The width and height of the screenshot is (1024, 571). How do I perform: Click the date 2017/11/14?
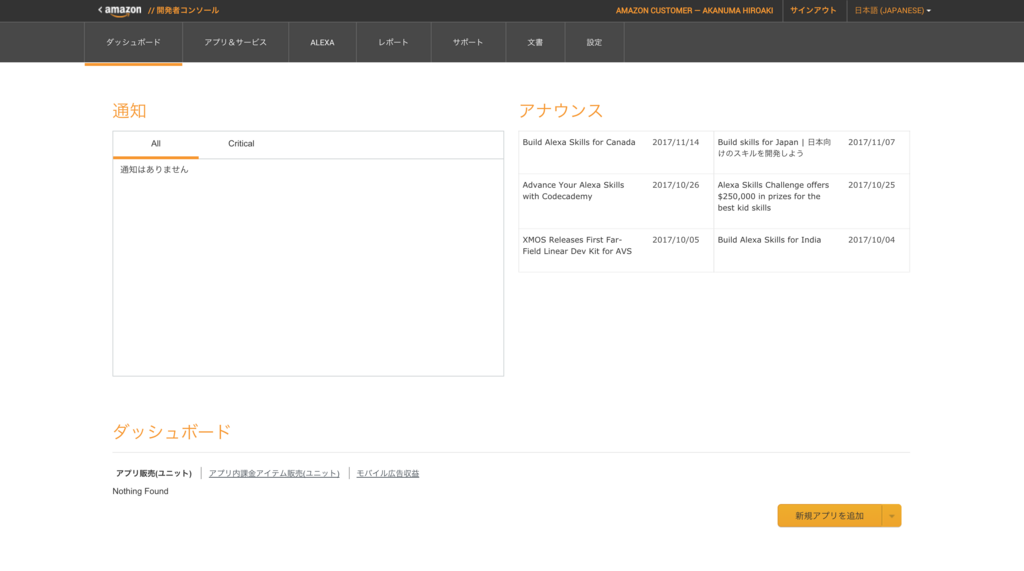675,142
